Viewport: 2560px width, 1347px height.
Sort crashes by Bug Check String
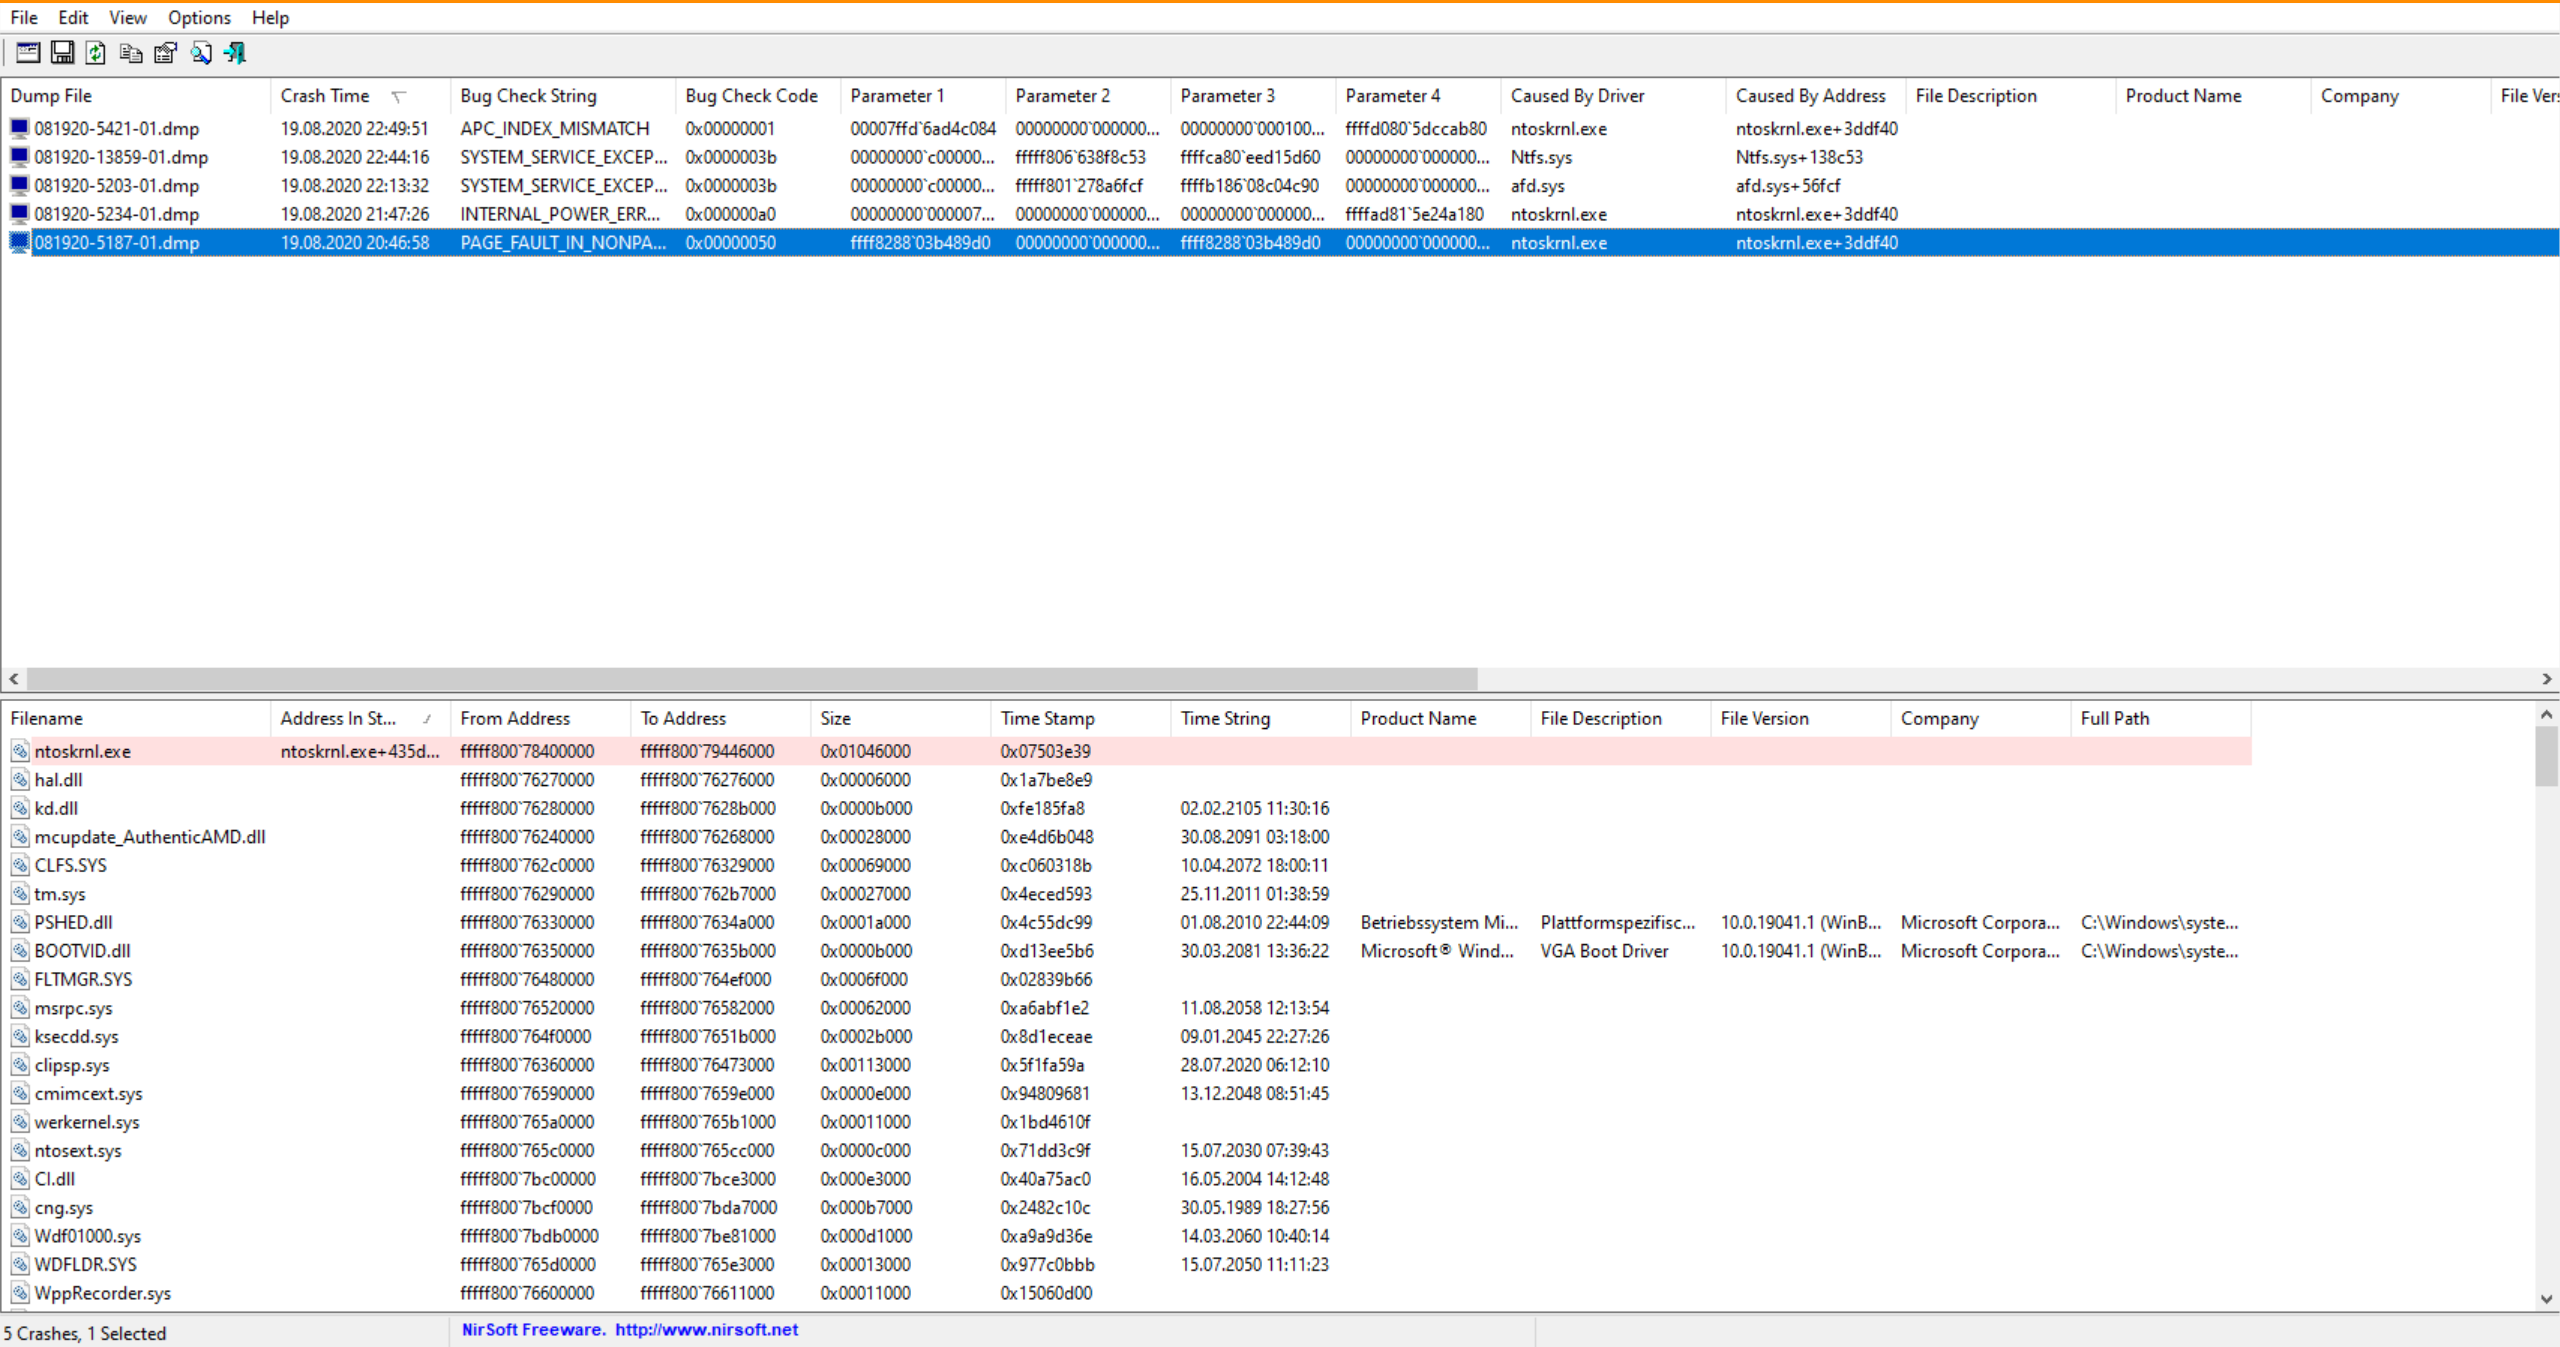pyautogui.click(x=528, y=96)
